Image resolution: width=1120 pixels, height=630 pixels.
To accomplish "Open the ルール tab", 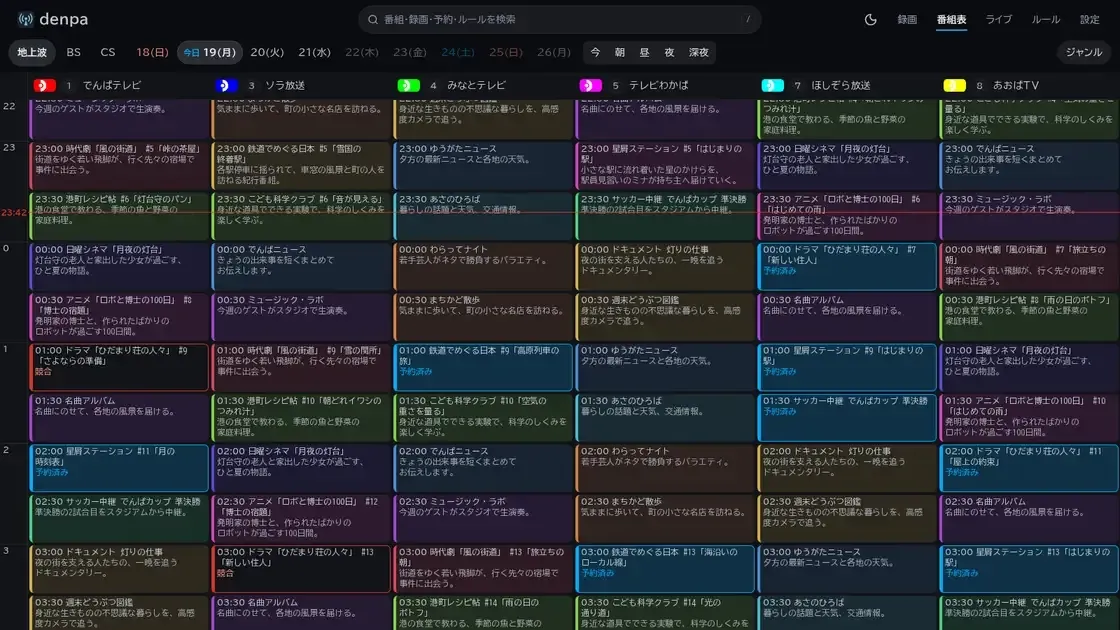I will click(1045, 19).
